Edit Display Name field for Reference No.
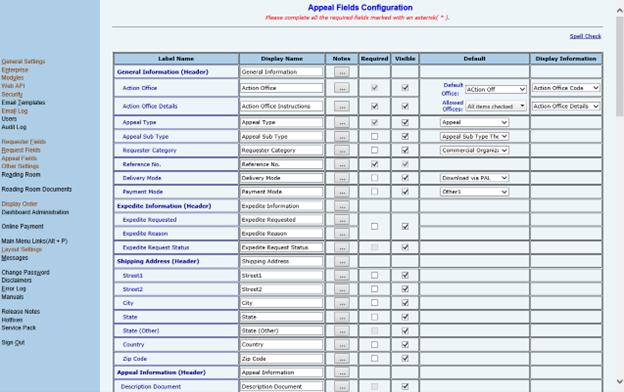The width and height of the screenshot is (624, 392). 281,164
